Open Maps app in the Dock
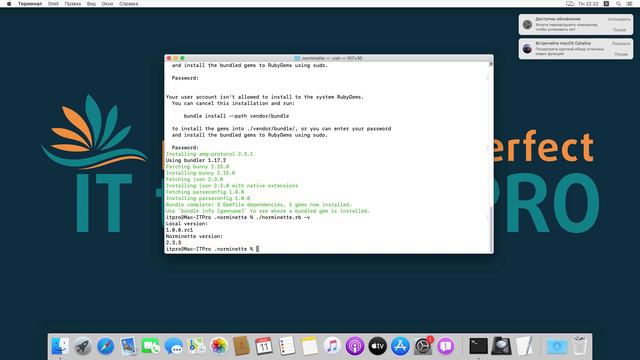Viewport: 640px width, 360px height. (196, 346)
